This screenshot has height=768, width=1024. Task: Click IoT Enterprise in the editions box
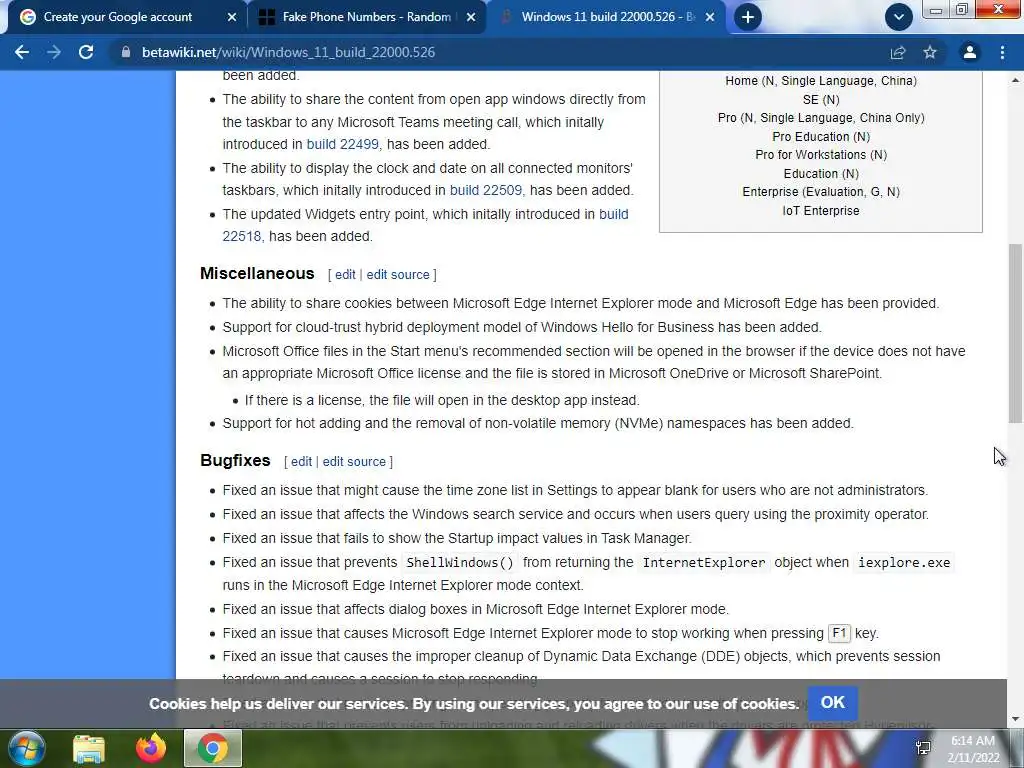[x=821, y=211]
